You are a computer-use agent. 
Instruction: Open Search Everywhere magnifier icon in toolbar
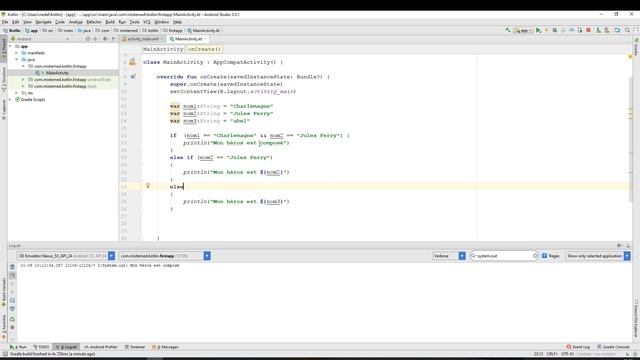627,30
